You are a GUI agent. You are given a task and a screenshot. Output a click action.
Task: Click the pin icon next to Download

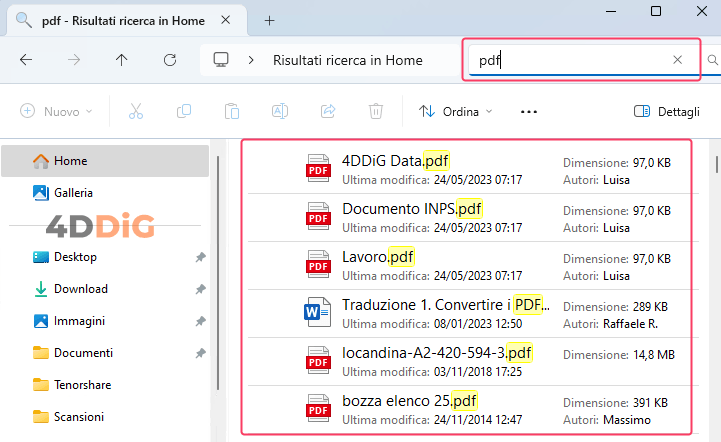point(200,289)
